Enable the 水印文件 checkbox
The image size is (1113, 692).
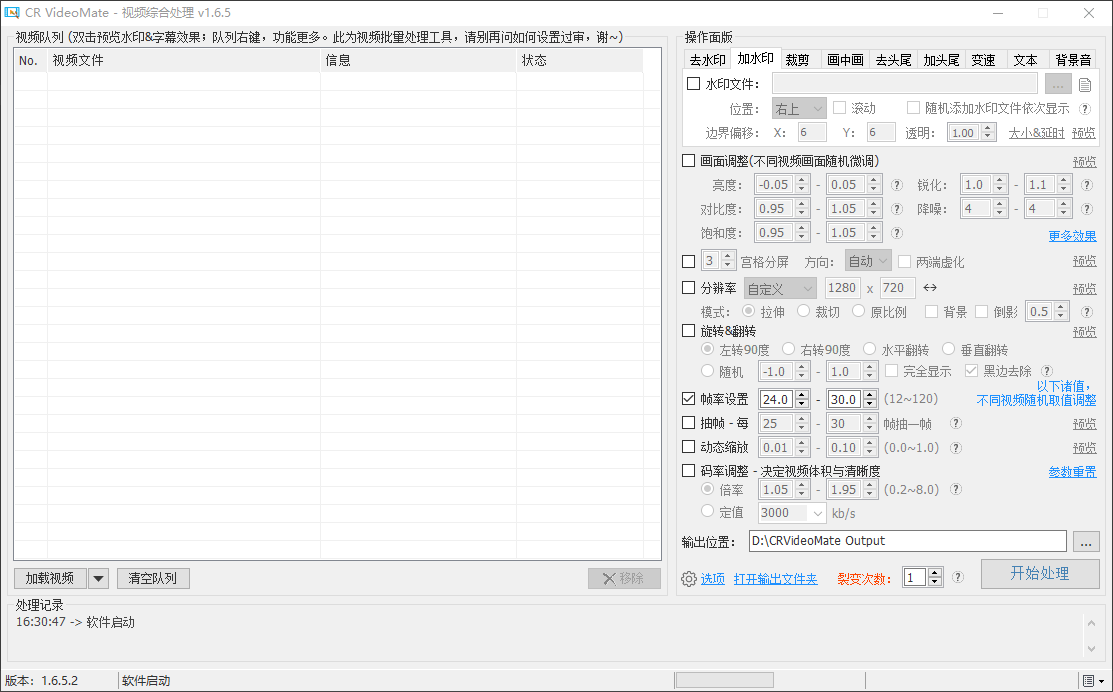[694, 84]
